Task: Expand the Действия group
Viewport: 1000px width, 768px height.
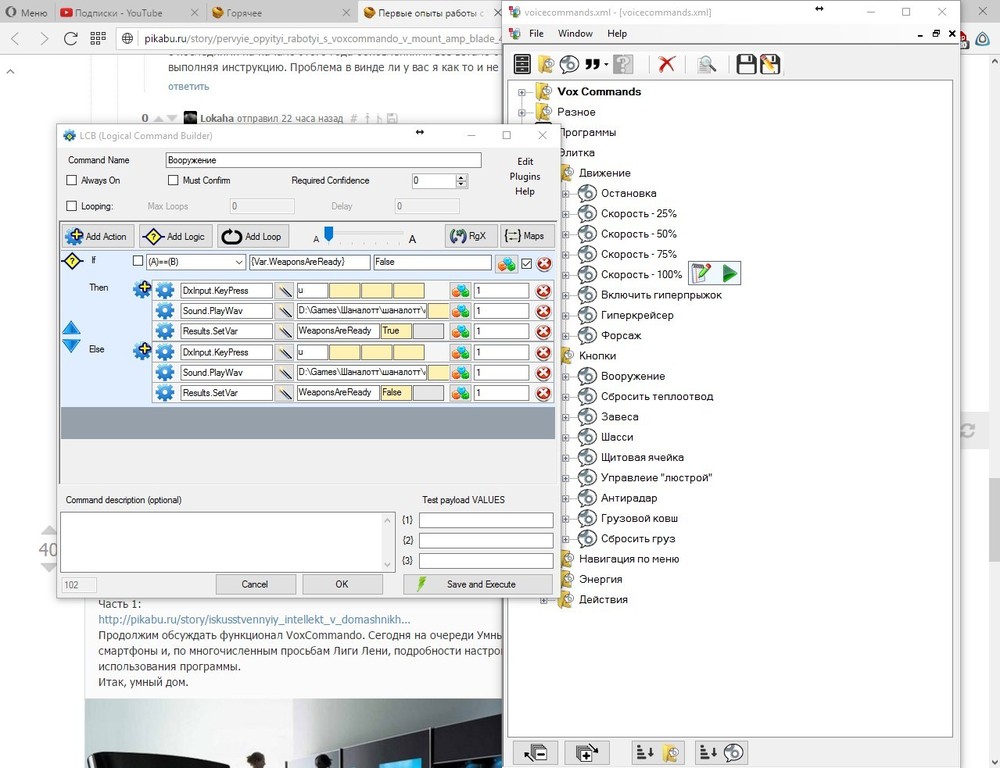Action: 543,600
